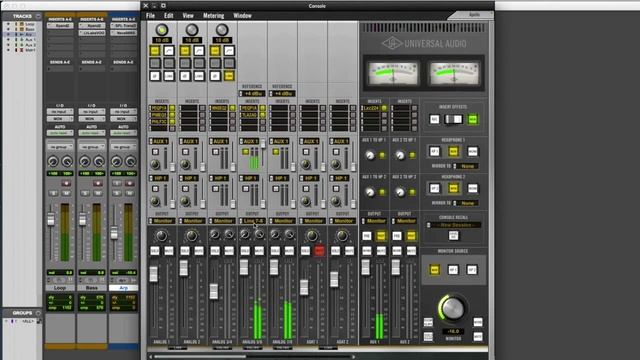Open the File menu in Console

click(151, 16)
